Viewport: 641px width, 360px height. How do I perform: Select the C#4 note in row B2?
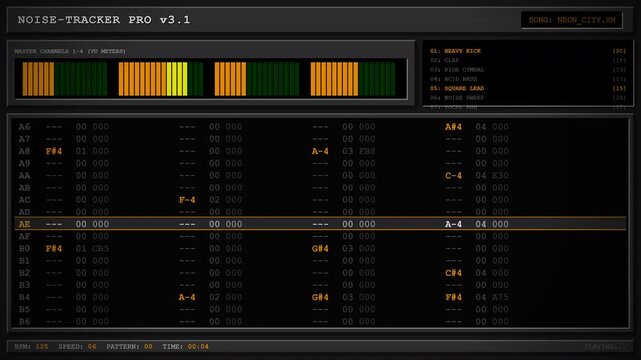453,273
